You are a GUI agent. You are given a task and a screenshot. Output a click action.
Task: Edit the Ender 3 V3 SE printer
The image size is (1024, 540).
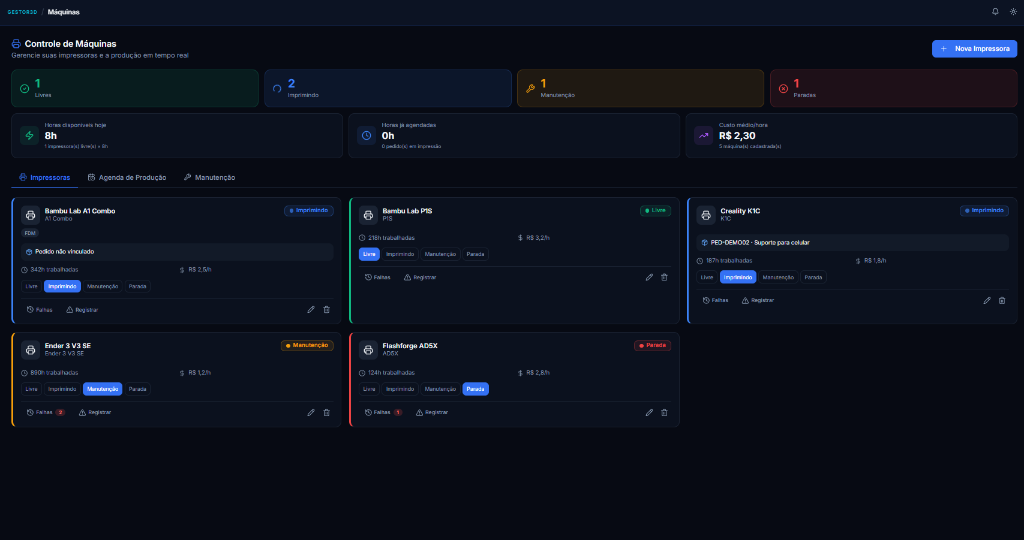tap(311, 413)
